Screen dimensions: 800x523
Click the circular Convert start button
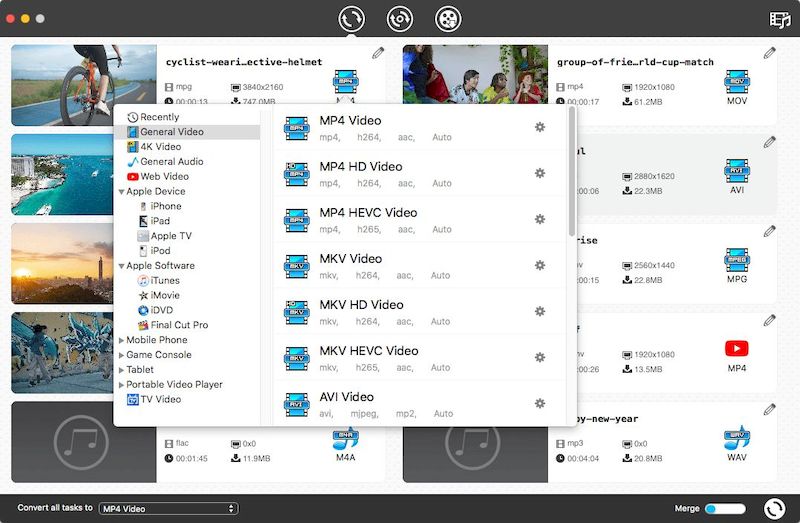point(774,508)
